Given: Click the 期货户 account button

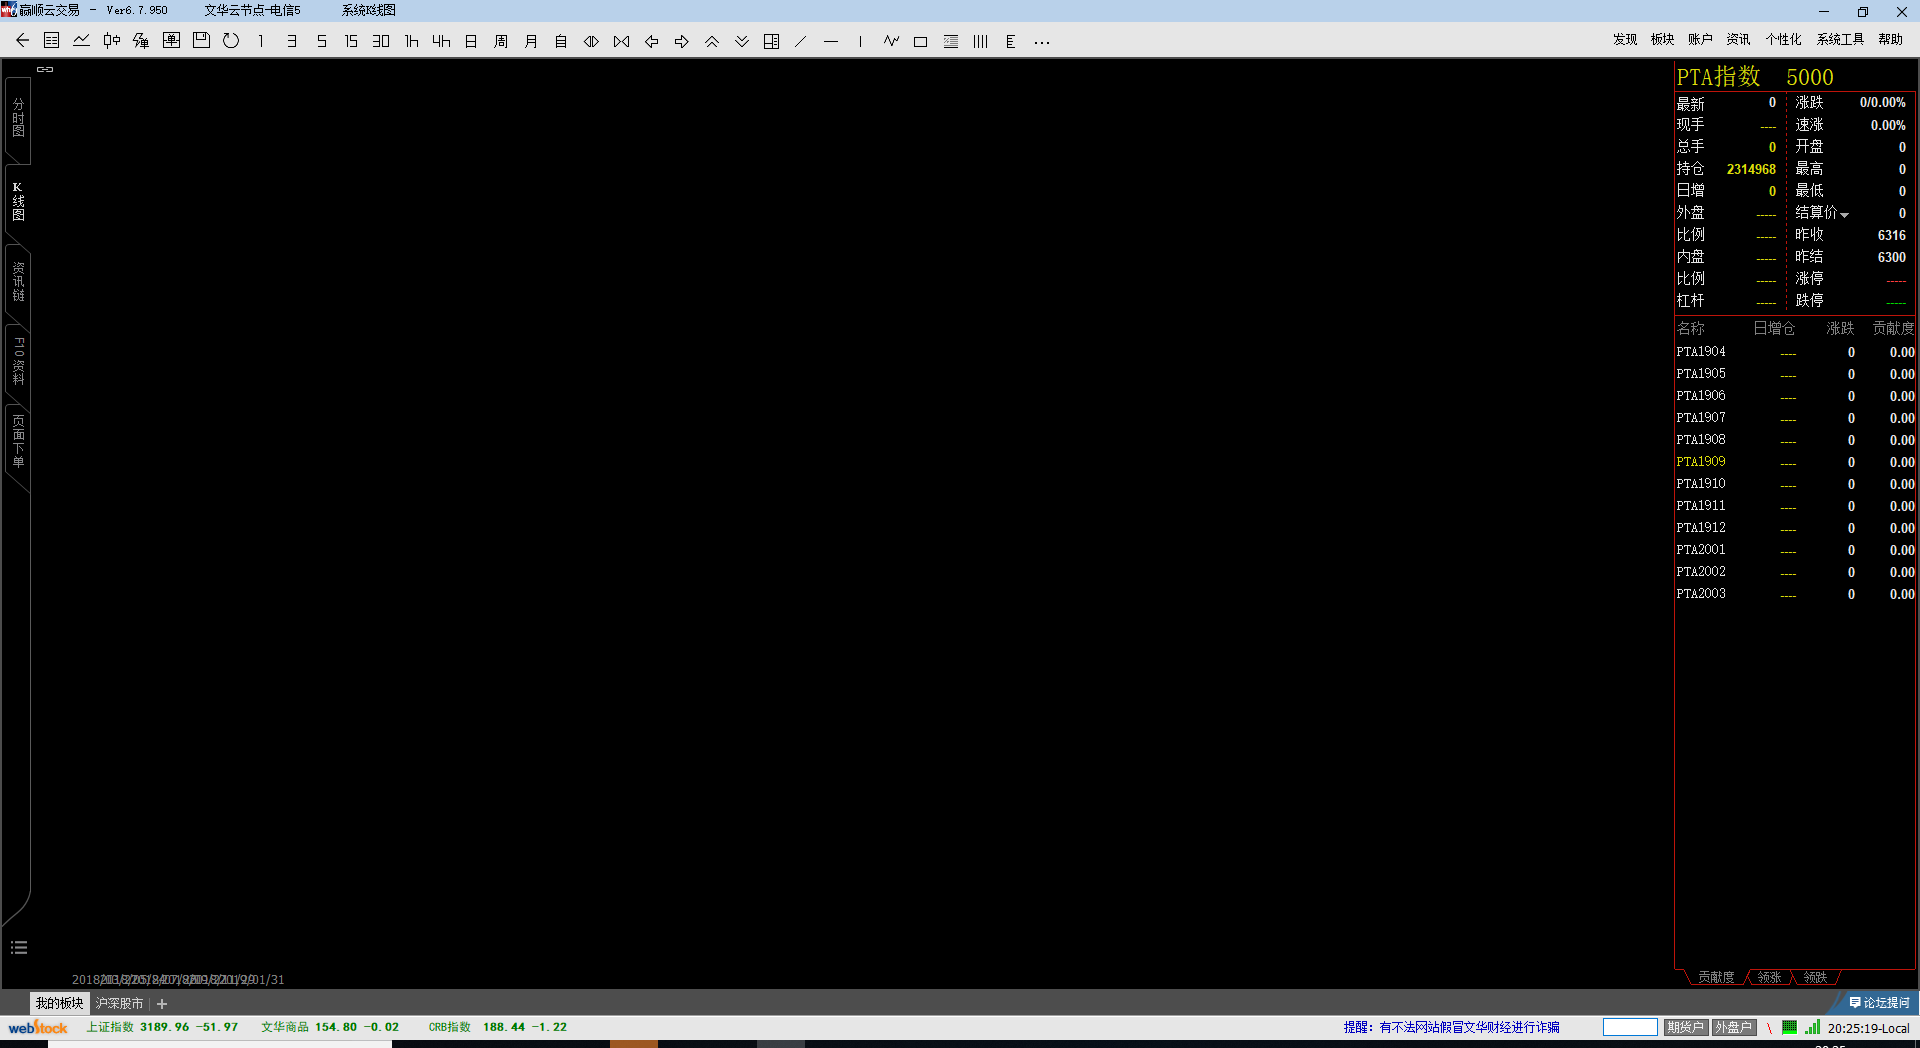Looking at the screenshot, I should pyautogui.click(x=1685, y=1027).
